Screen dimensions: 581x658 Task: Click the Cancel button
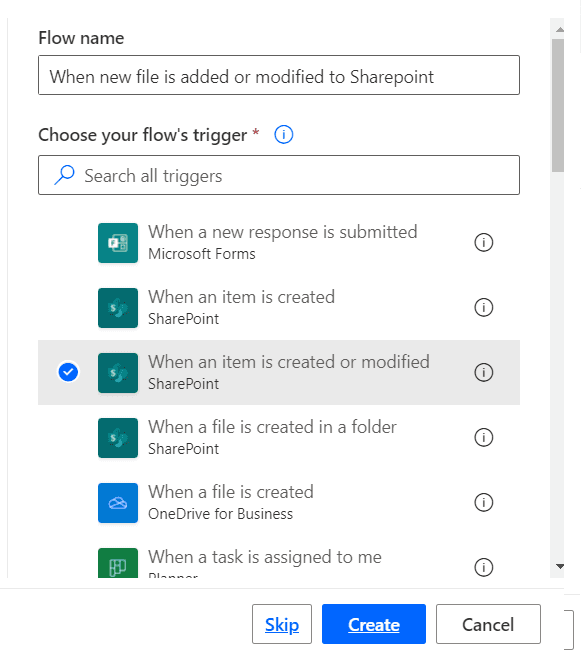(488, 624)
